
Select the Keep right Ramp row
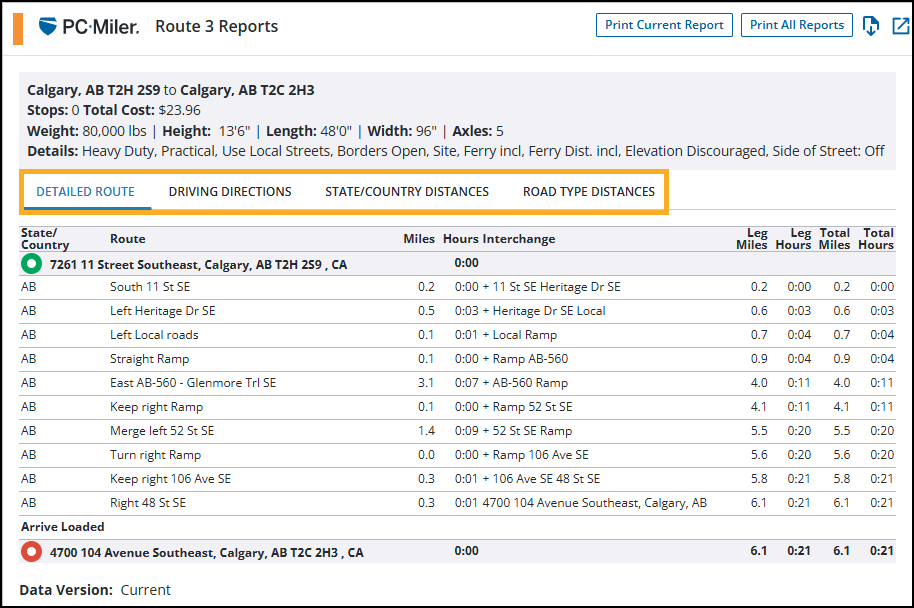[457, 406]
